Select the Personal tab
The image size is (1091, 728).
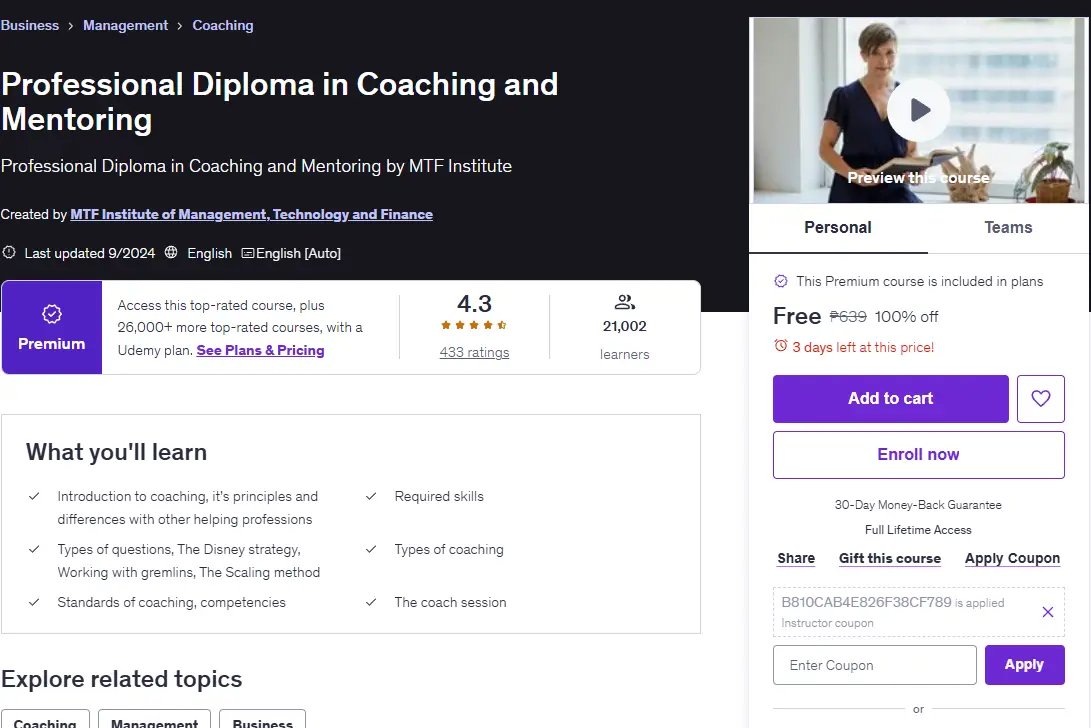coord(838,228)
